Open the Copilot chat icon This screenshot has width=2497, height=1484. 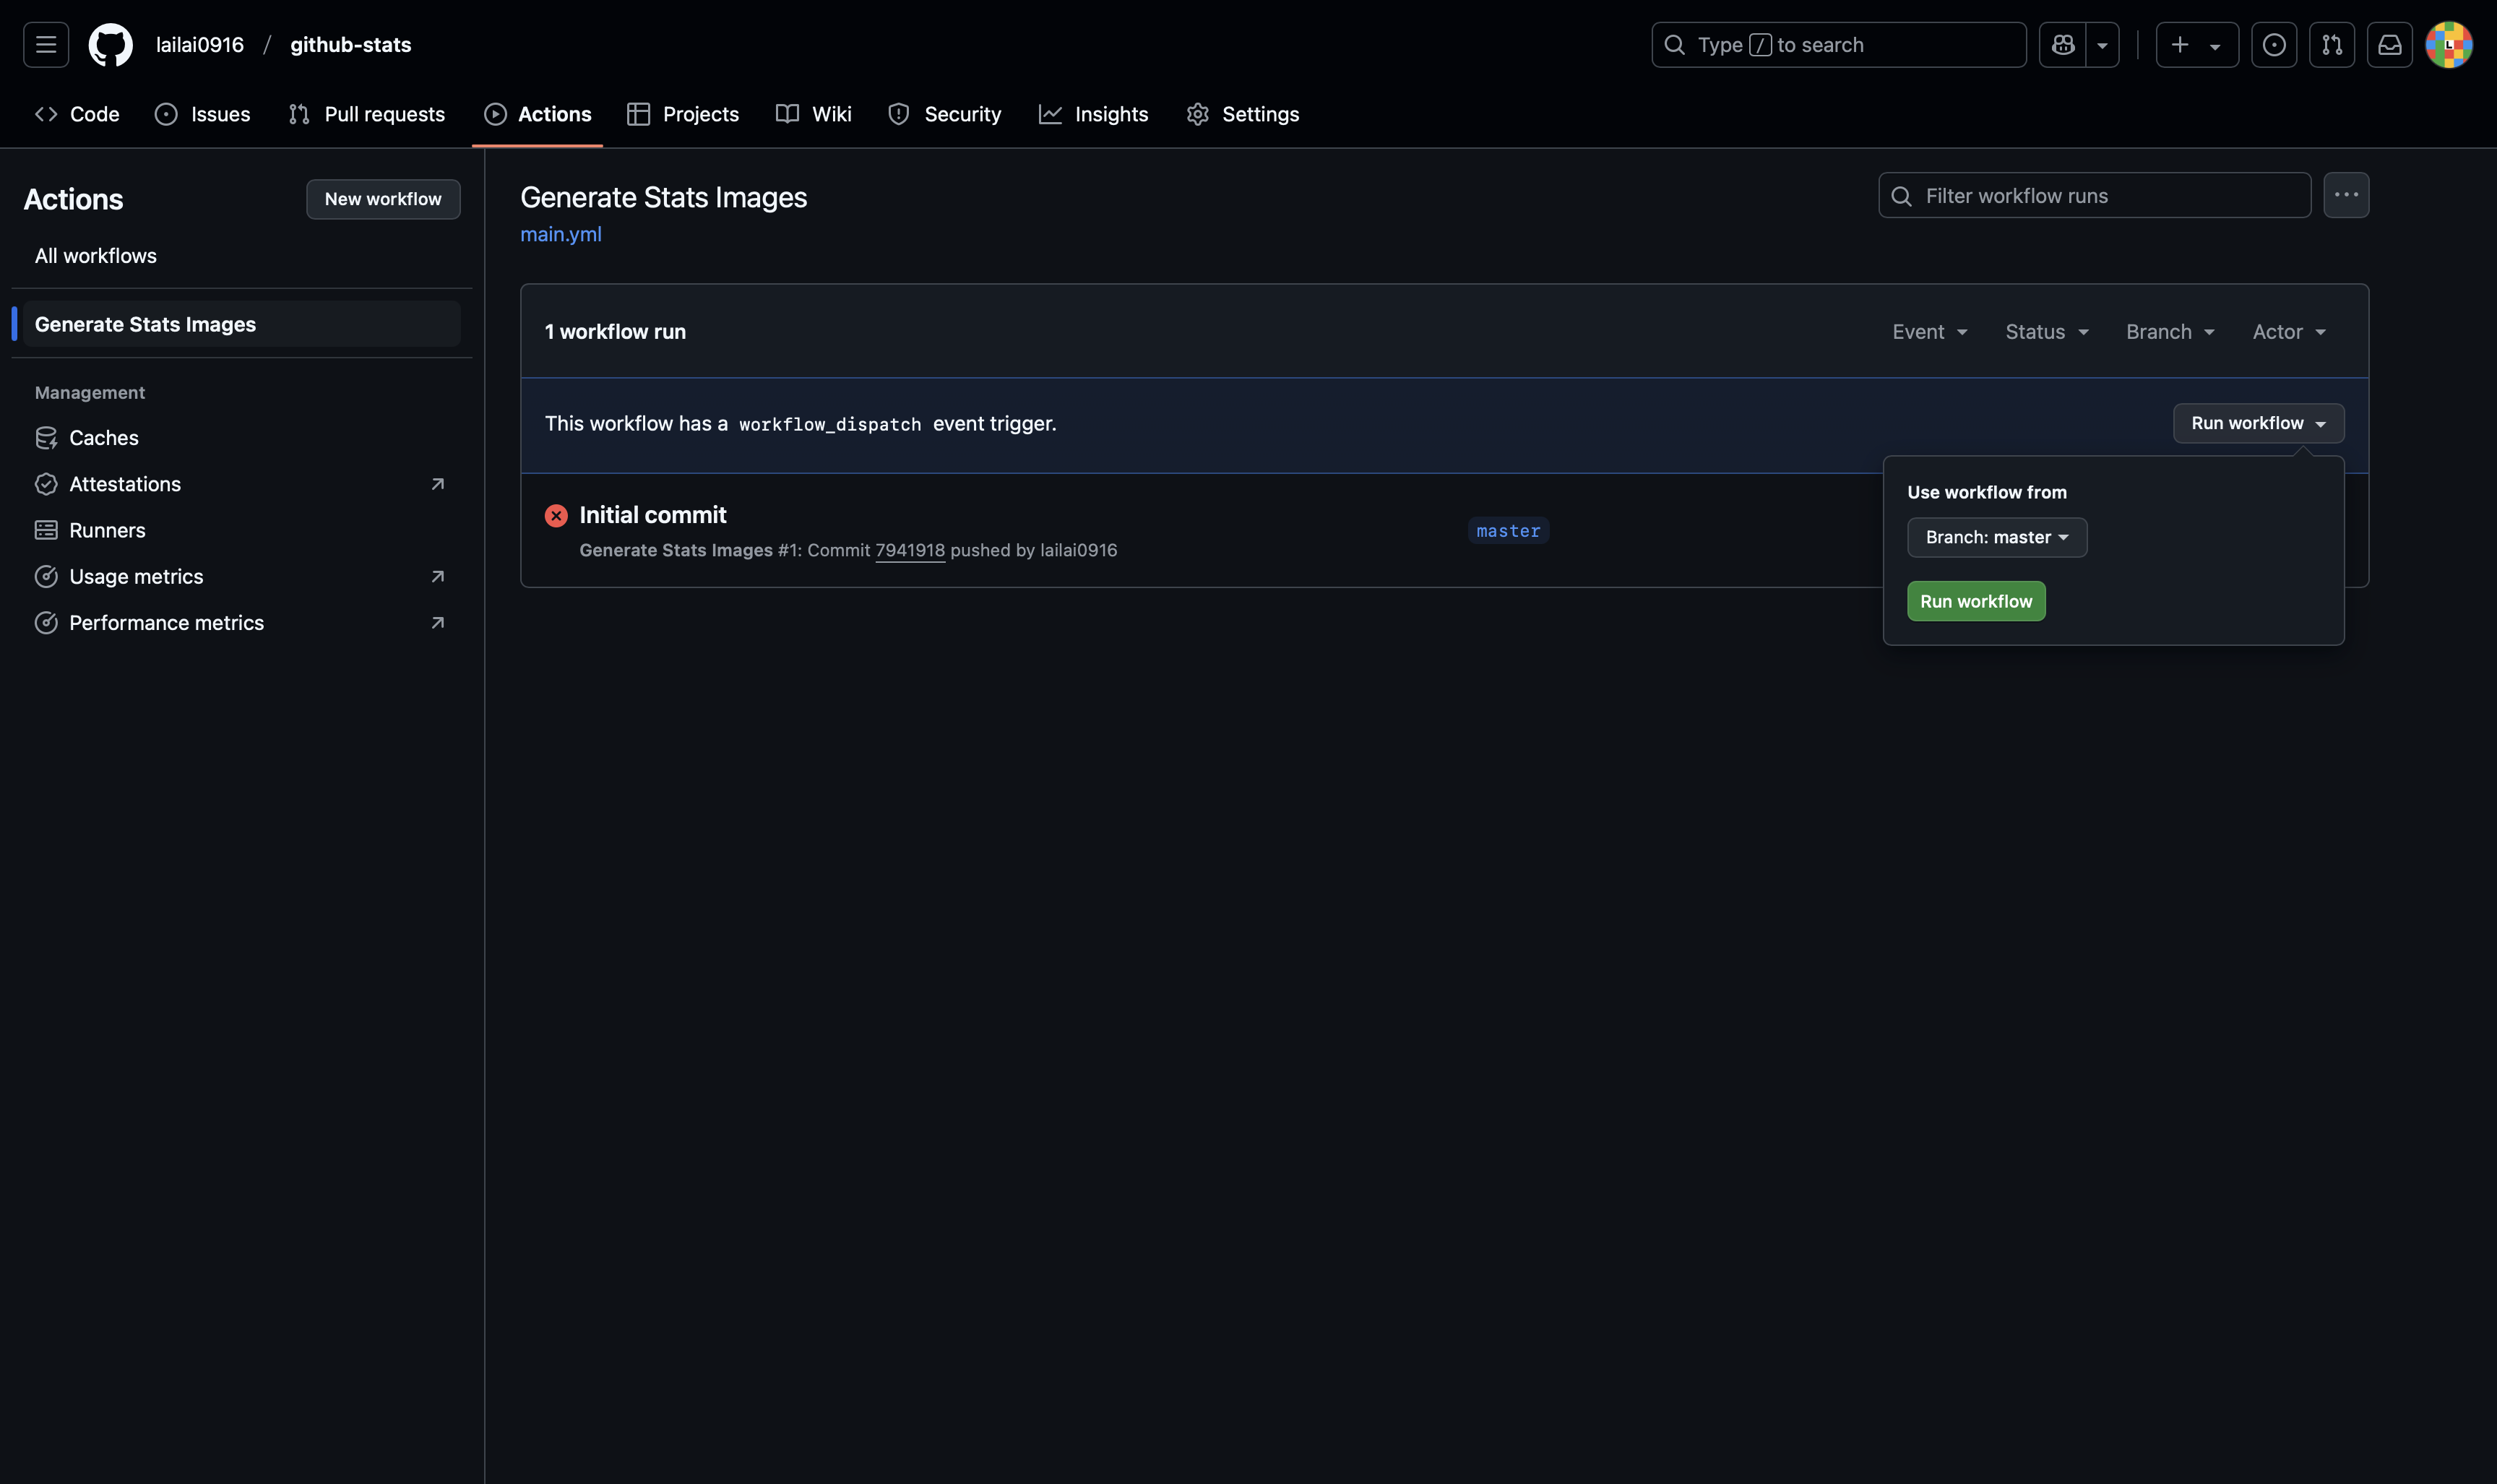pos(2062,45)
